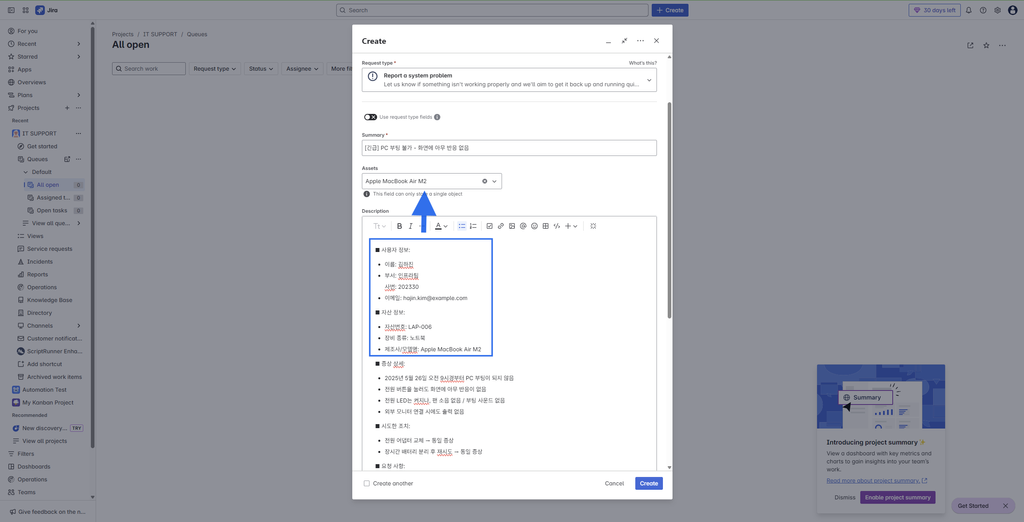The height and width of the screenshot is (522, 1024).
Task: Insert an action item checkbox in description
Action: click(x=490, y=226)
